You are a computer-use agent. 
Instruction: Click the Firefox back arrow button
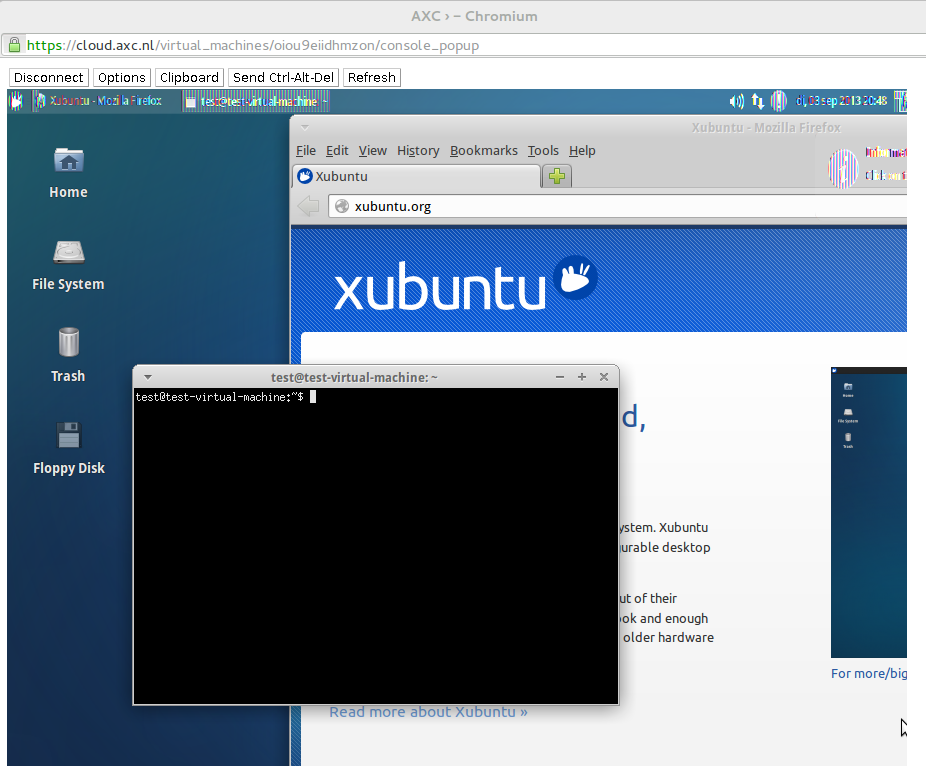pos(309,206)
